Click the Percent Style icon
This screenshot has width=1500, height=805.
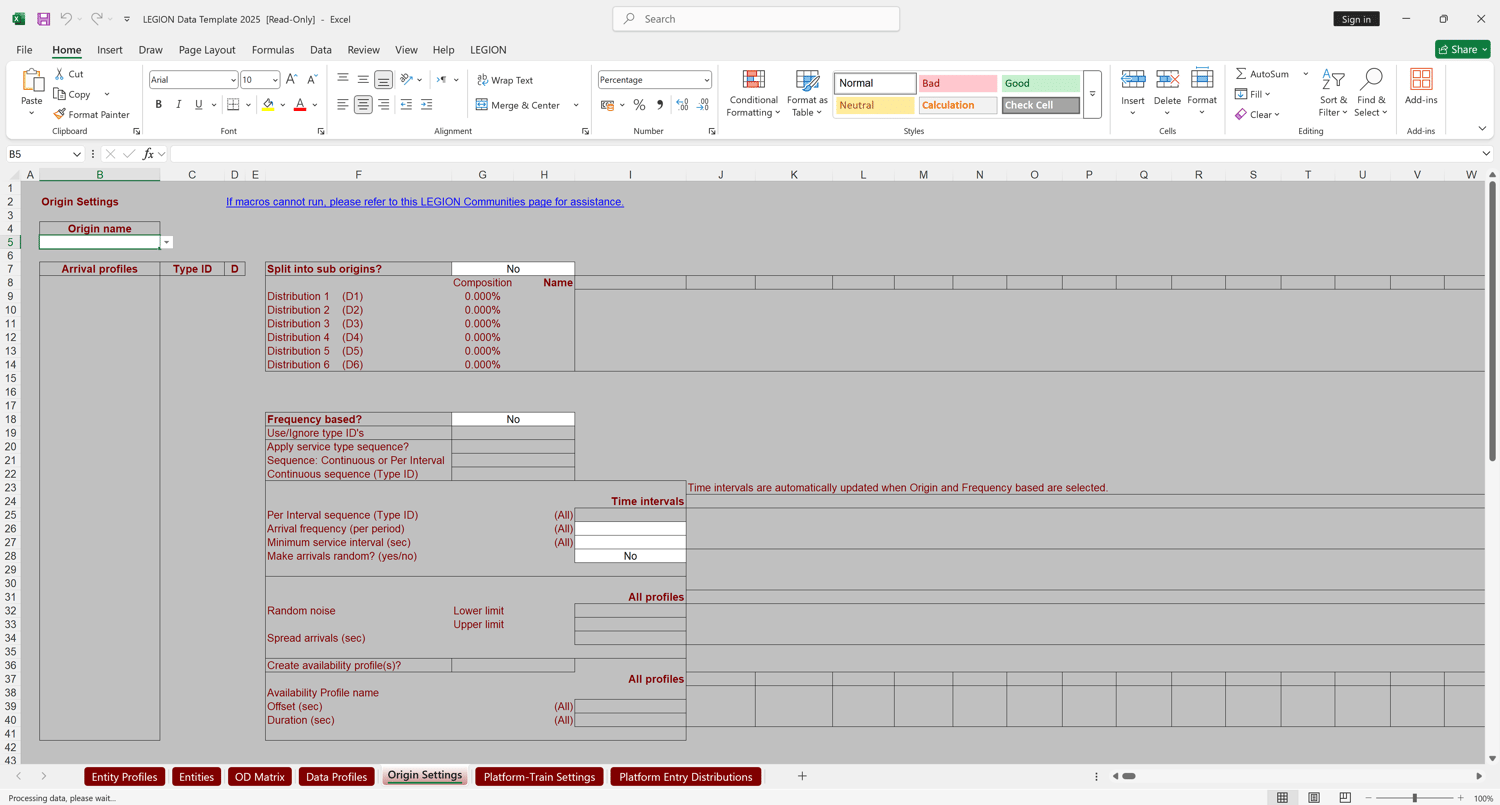pos(639,105)
